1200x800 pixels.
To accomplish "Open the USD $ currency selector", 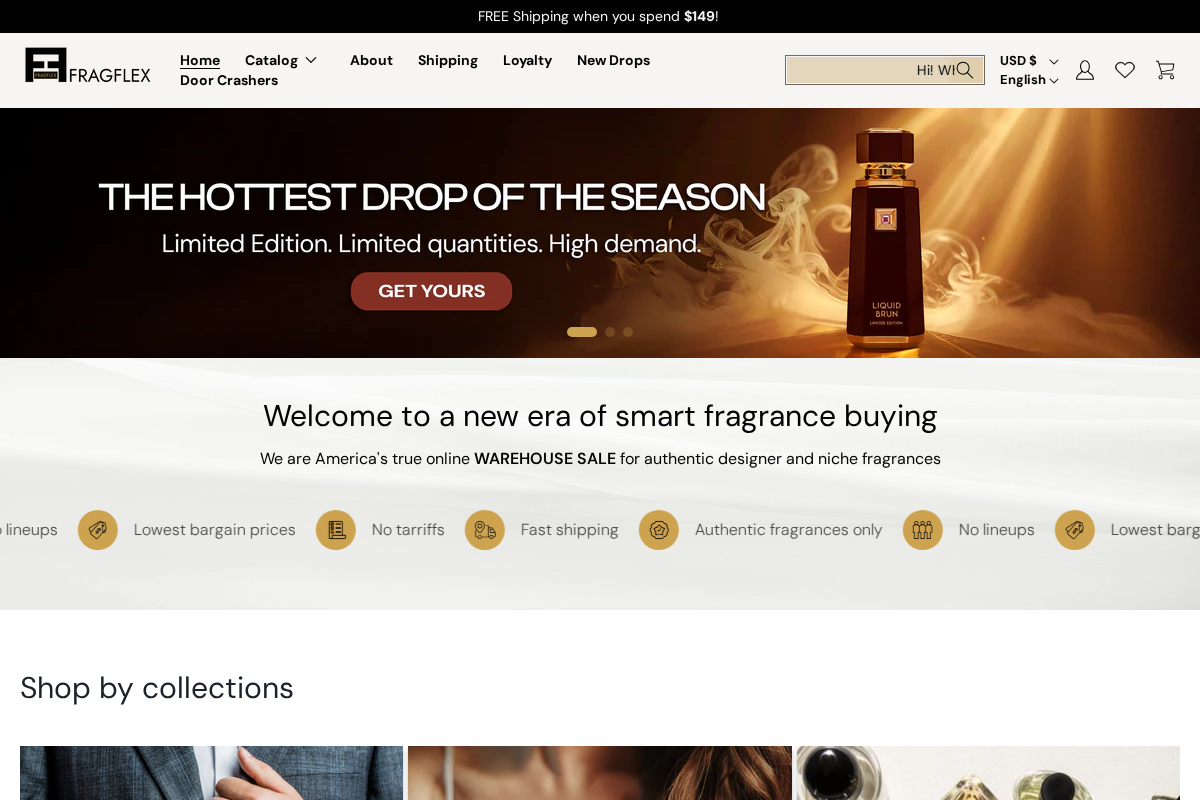I will (1027, 60).
